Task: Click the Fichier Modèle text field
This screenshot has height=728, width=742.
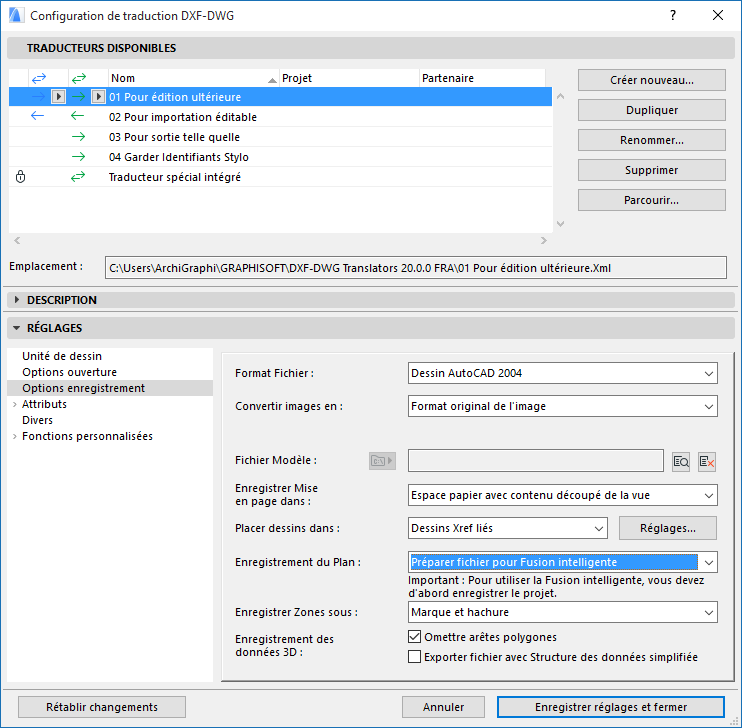Action: 536,461
